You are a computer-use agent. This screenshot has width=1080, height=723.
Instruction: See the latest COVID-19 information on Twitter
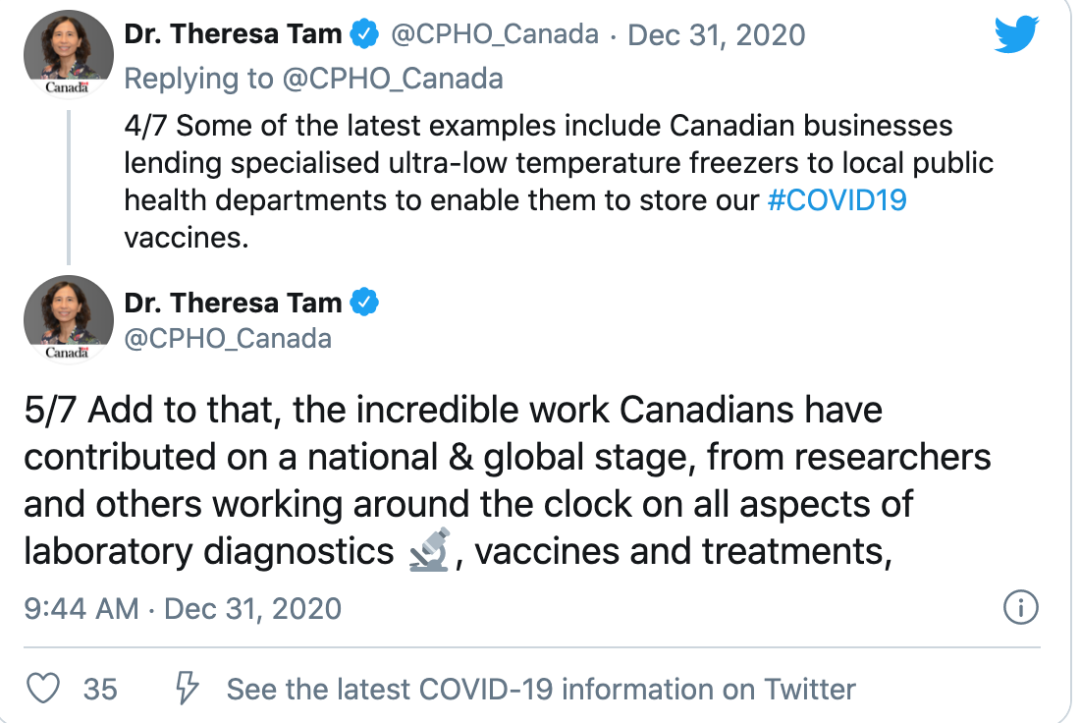pos(541,689)
